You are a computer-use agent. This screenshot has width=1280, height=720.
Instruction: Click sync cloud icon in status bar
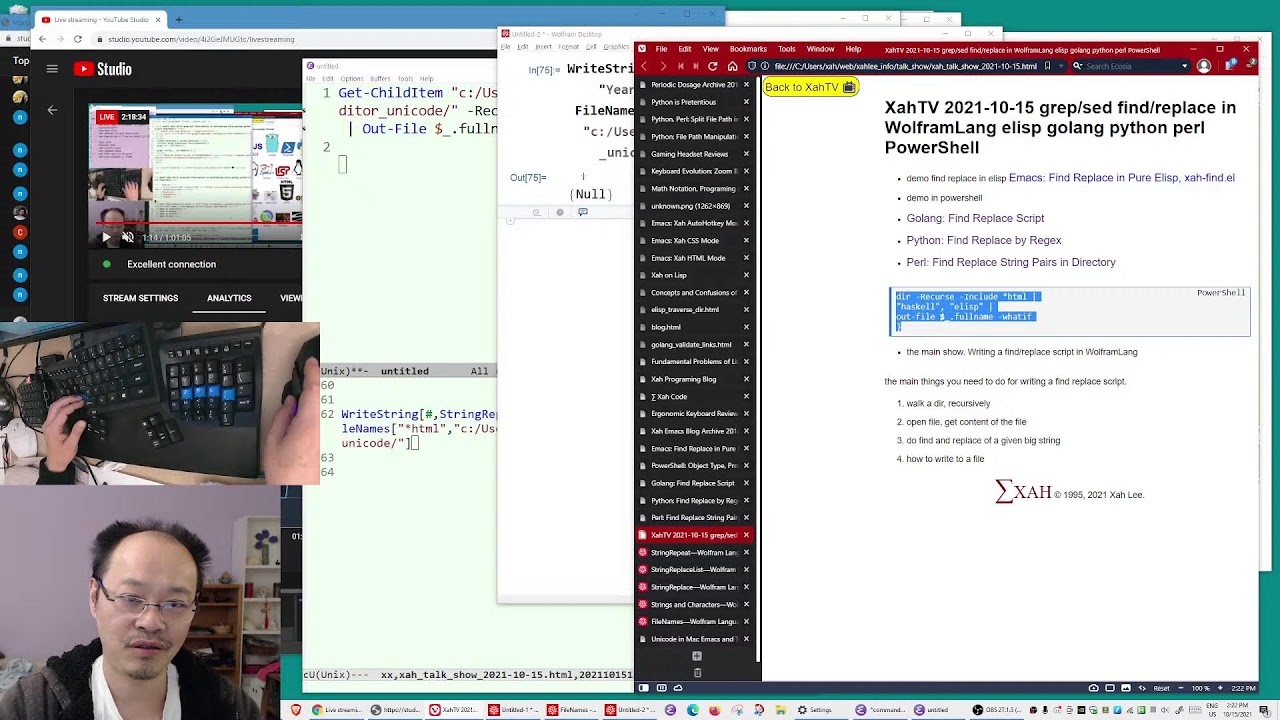(x=678, y=688)
